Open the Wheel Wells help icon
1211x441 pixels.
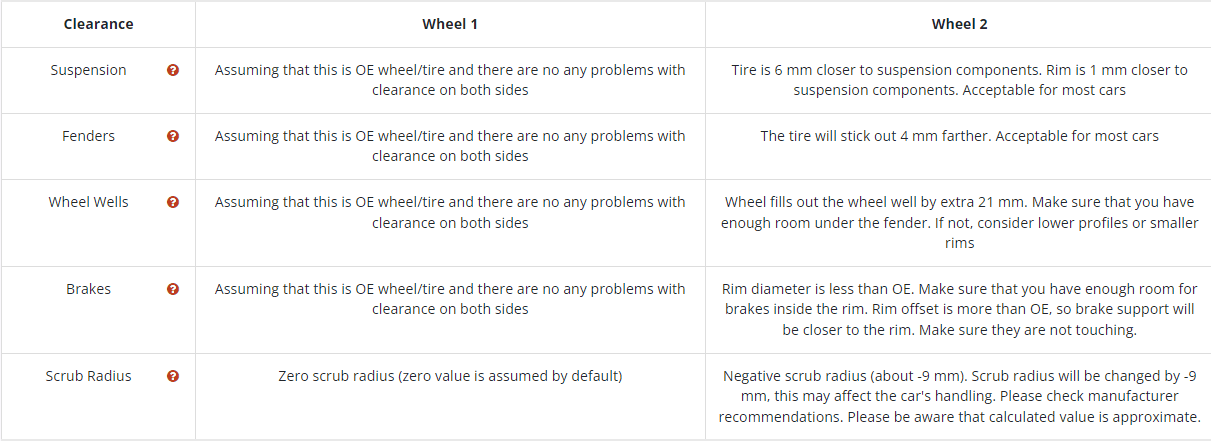[173, 202]
